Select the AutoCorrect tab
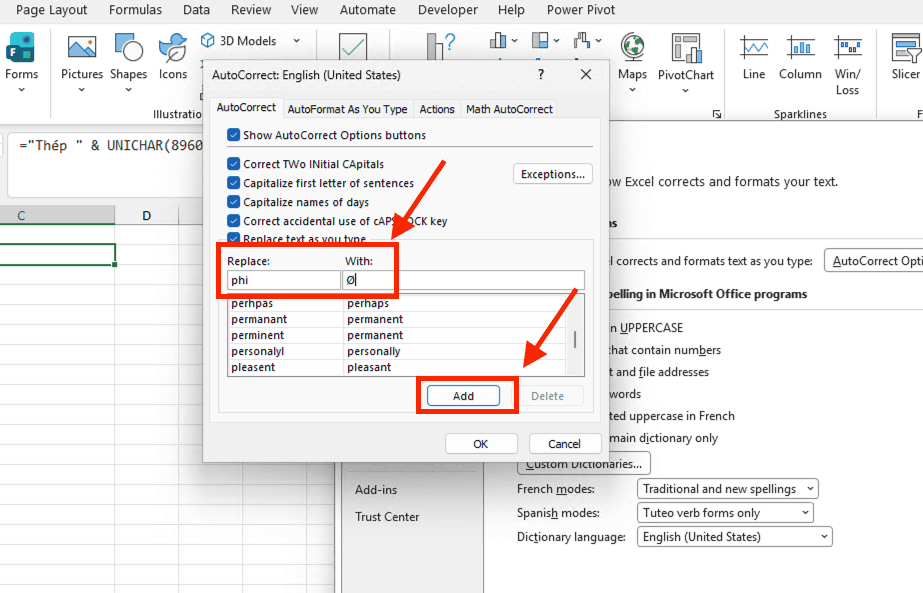The width and height of the screenshot is (923, 593). click(x=246, y=107)
